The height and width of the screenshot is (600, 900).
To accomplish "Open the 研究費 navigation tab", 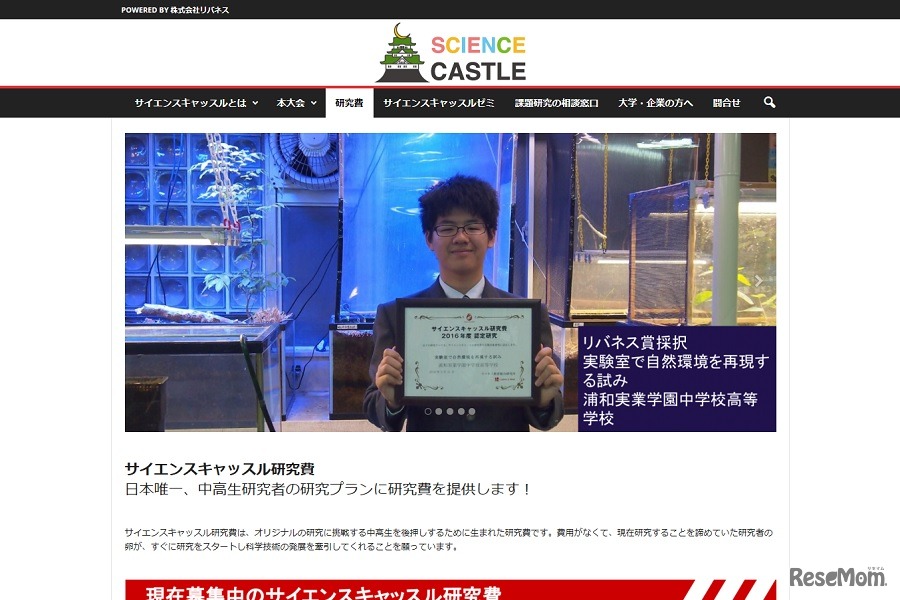I will coord(349,102).
